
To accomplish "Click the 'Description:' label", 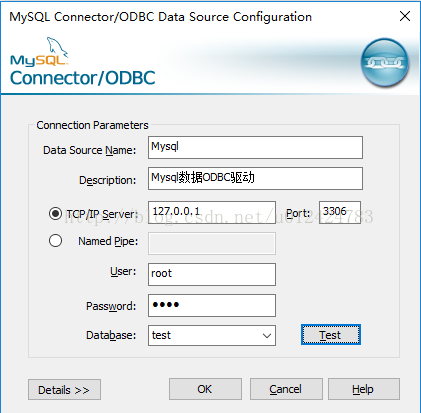I will 107,180.
